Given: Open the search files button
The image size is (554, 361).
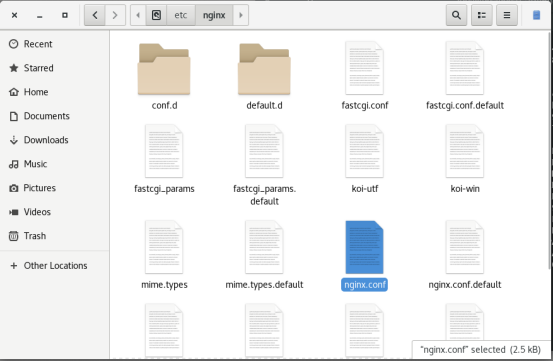Looking at the screenshot, I should (x=456, y=15).
